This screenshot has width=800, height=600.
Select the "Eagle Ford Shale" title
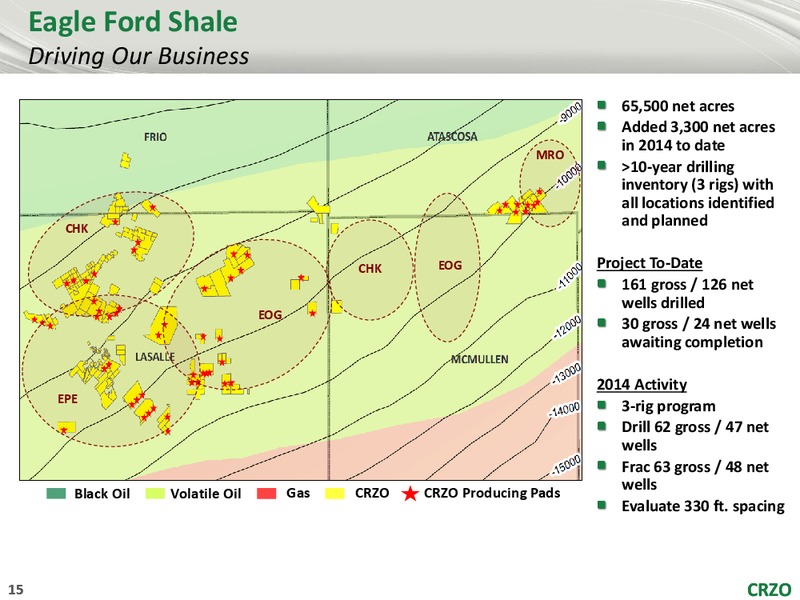point(133,22)
